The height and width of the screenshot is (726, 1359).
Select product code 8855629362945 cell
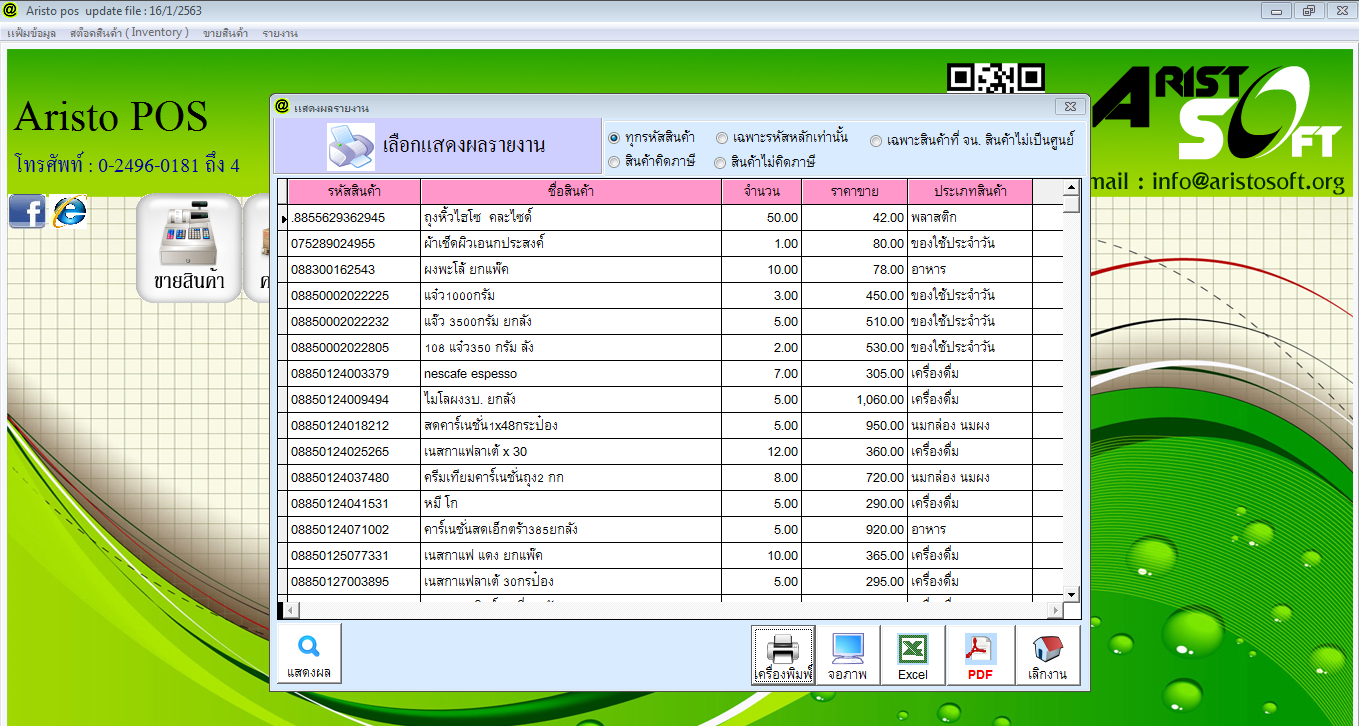354,217
